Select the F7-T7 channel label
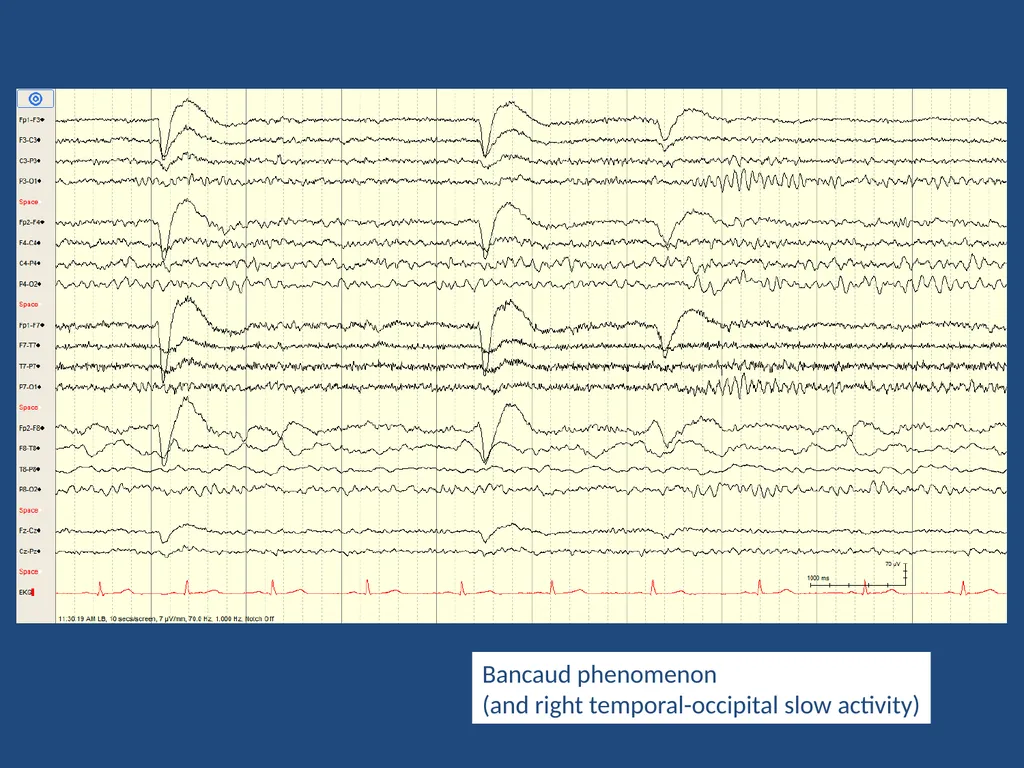The height and width of the screenshot is (768, 1024). (x=29, y=345)
